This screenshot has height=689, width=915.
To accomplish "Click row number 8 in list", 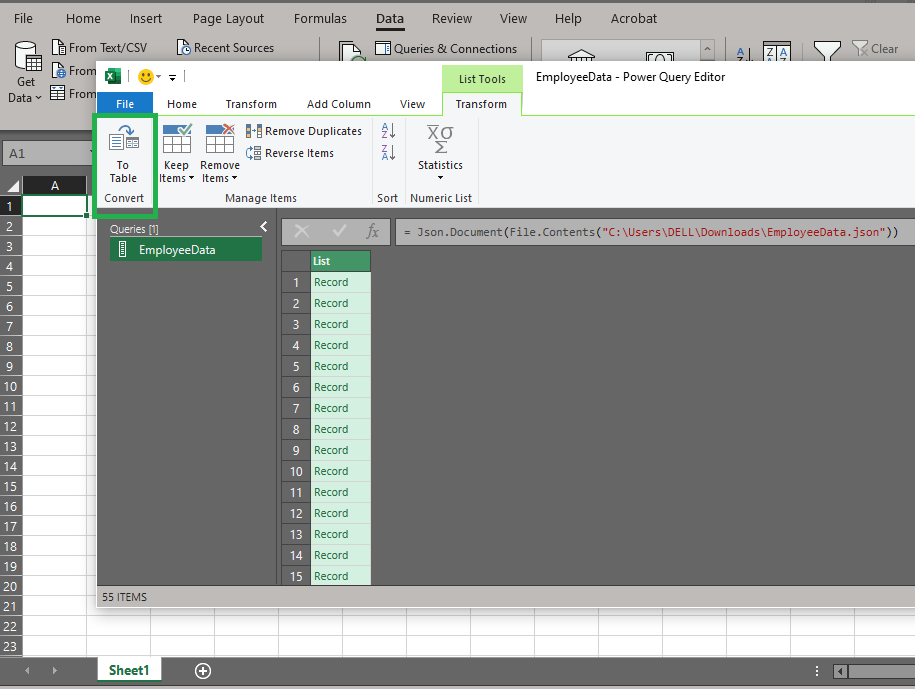I will (x=296, y=429).
